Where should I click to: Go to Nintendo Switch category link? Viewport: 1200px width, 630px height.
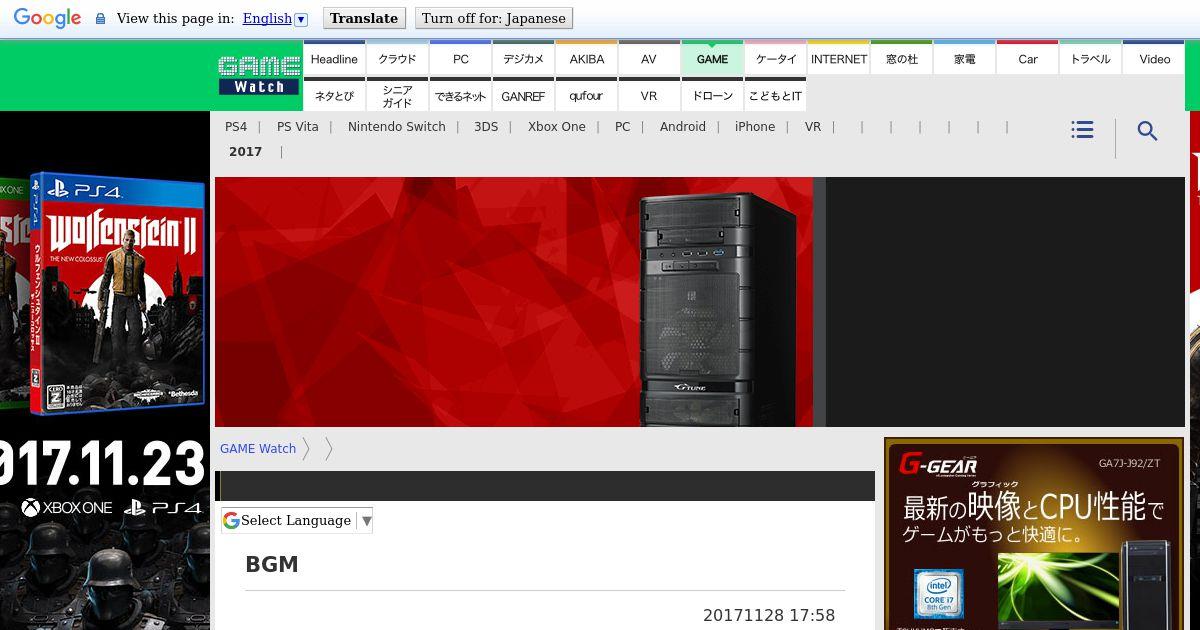(x=397, y=127)
